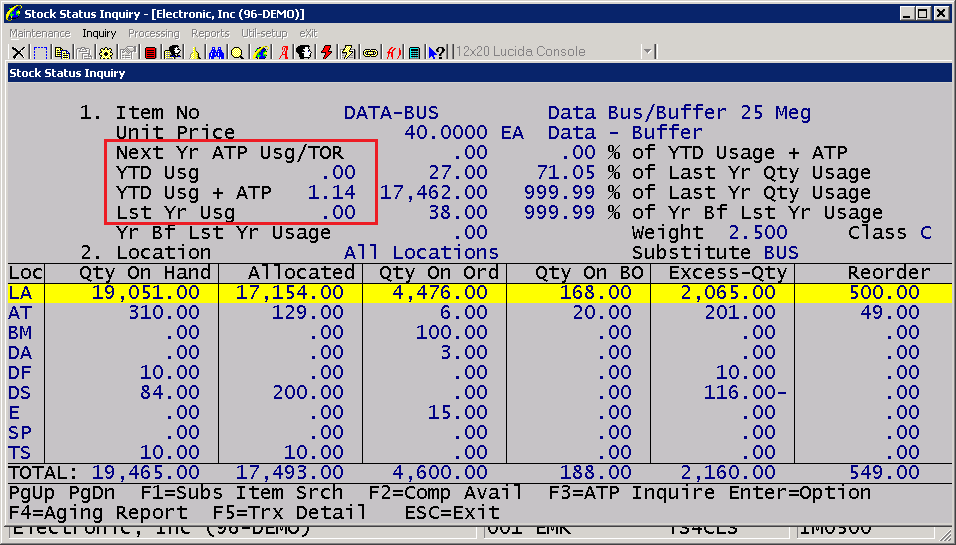
Task: Click the PgDn label
Action: [x=92, y=493]
